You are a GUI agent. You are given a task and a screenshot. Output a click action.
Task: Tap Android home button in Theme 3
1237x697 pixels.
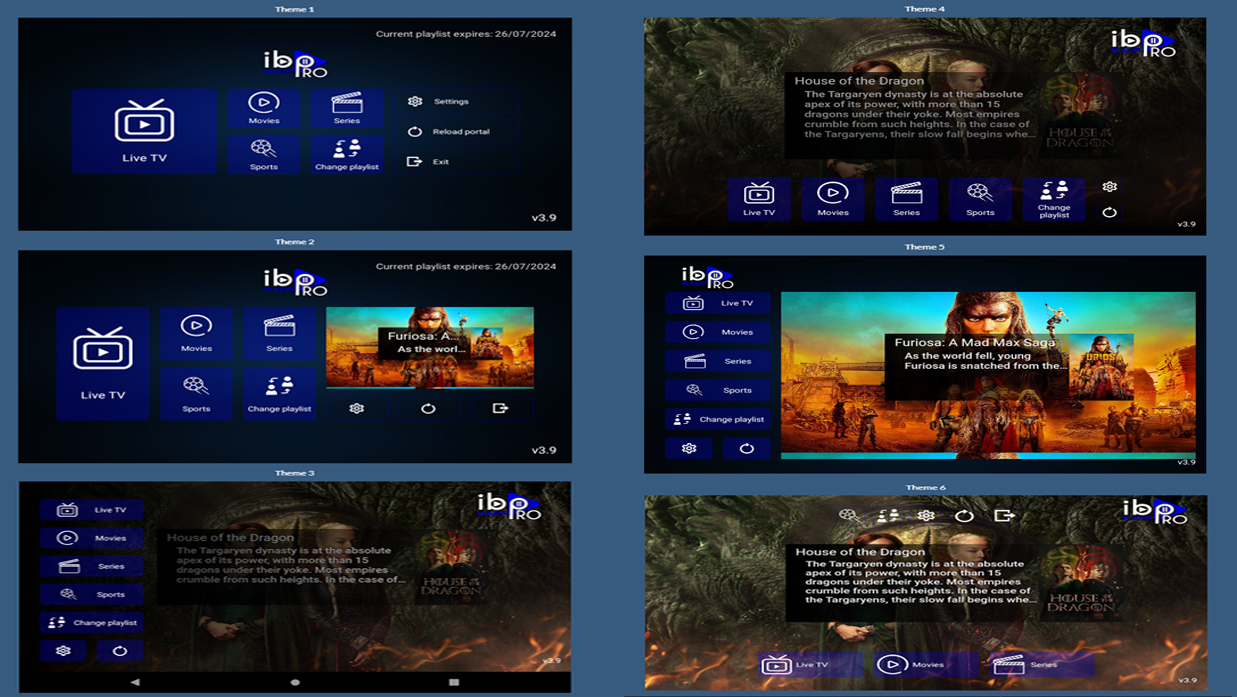click(295, 682)
